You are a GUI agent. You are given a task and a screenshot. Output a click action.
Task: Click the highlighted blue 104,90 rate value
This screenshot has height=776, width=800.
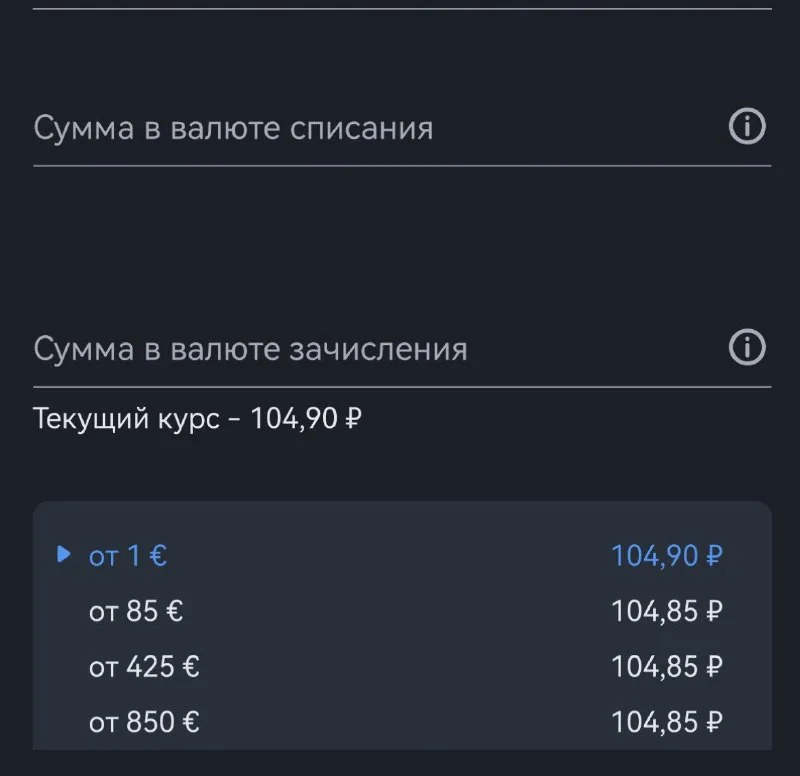coord(656,556)
